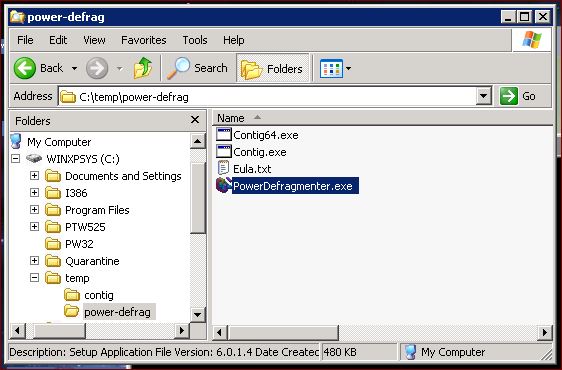
Task: Select the Contig64.exe file icon
Action: [224, 135]
